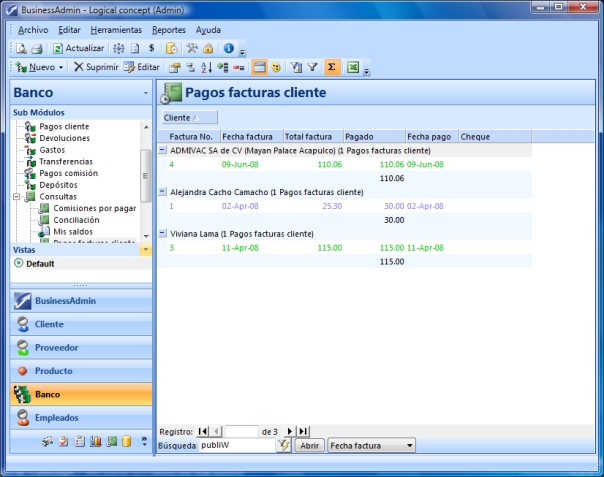Click the Abrir button

tap(309, 445)
